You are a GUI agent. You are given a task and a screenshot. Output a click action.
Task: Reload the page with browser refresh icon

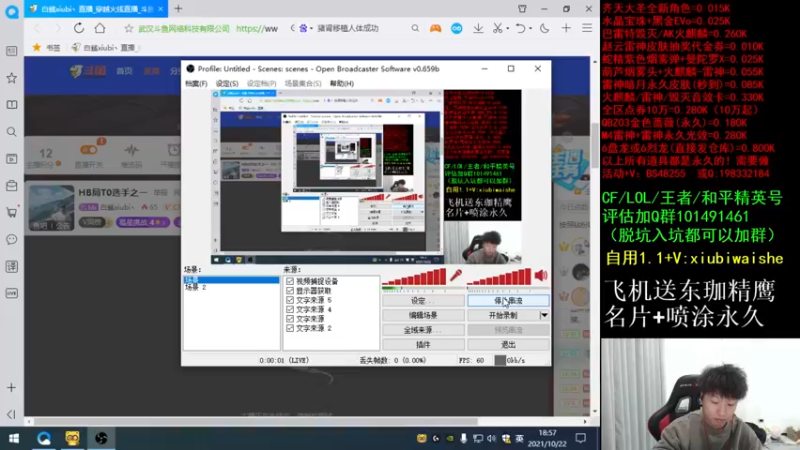tap(79, 28)
